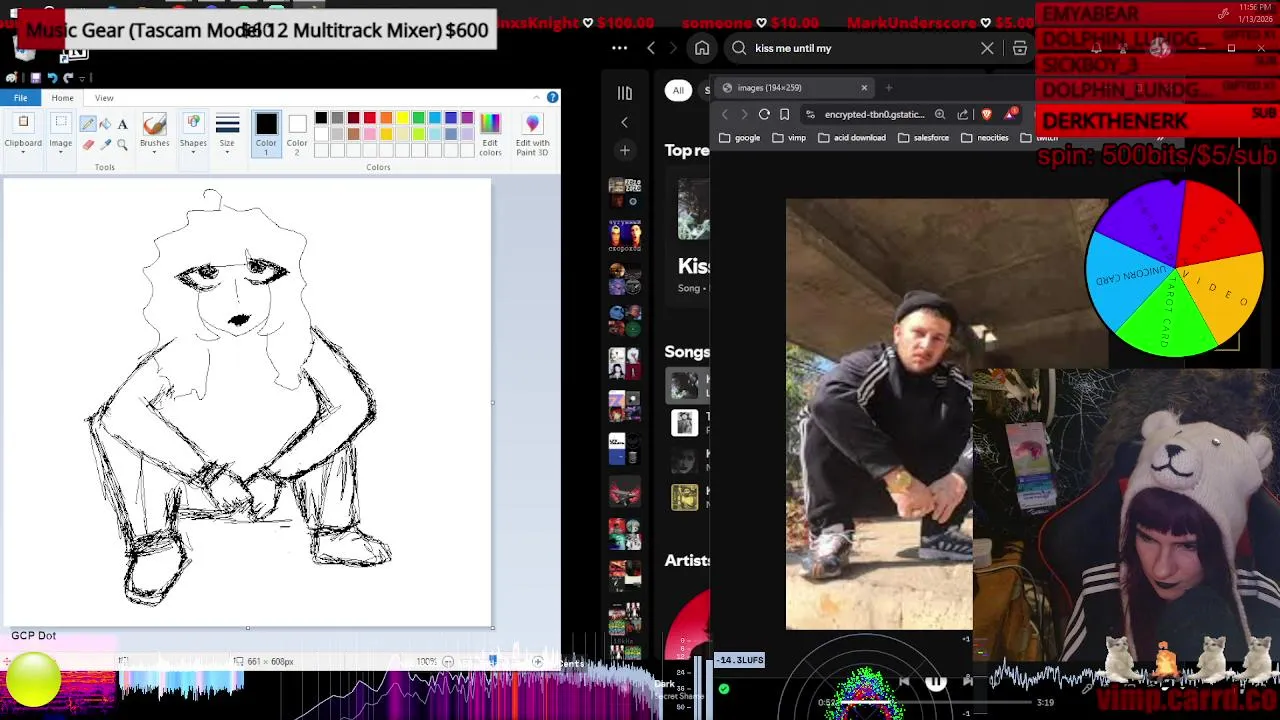This screenshot has height=720, width=1280.
Task: Select the Magnifier tool in Paint
Action: point(122,144)
